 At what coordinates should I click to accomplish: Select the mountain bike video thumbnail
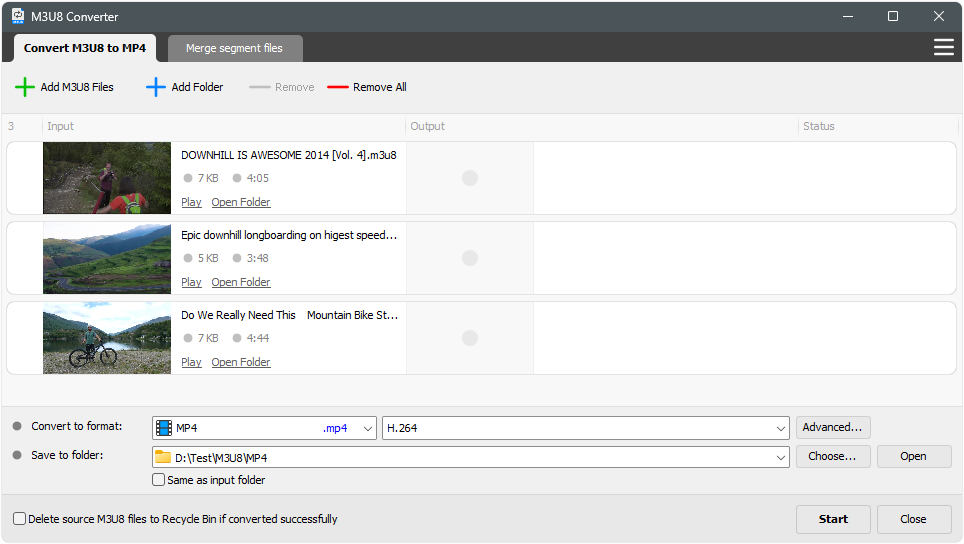[x=107, y=338]
